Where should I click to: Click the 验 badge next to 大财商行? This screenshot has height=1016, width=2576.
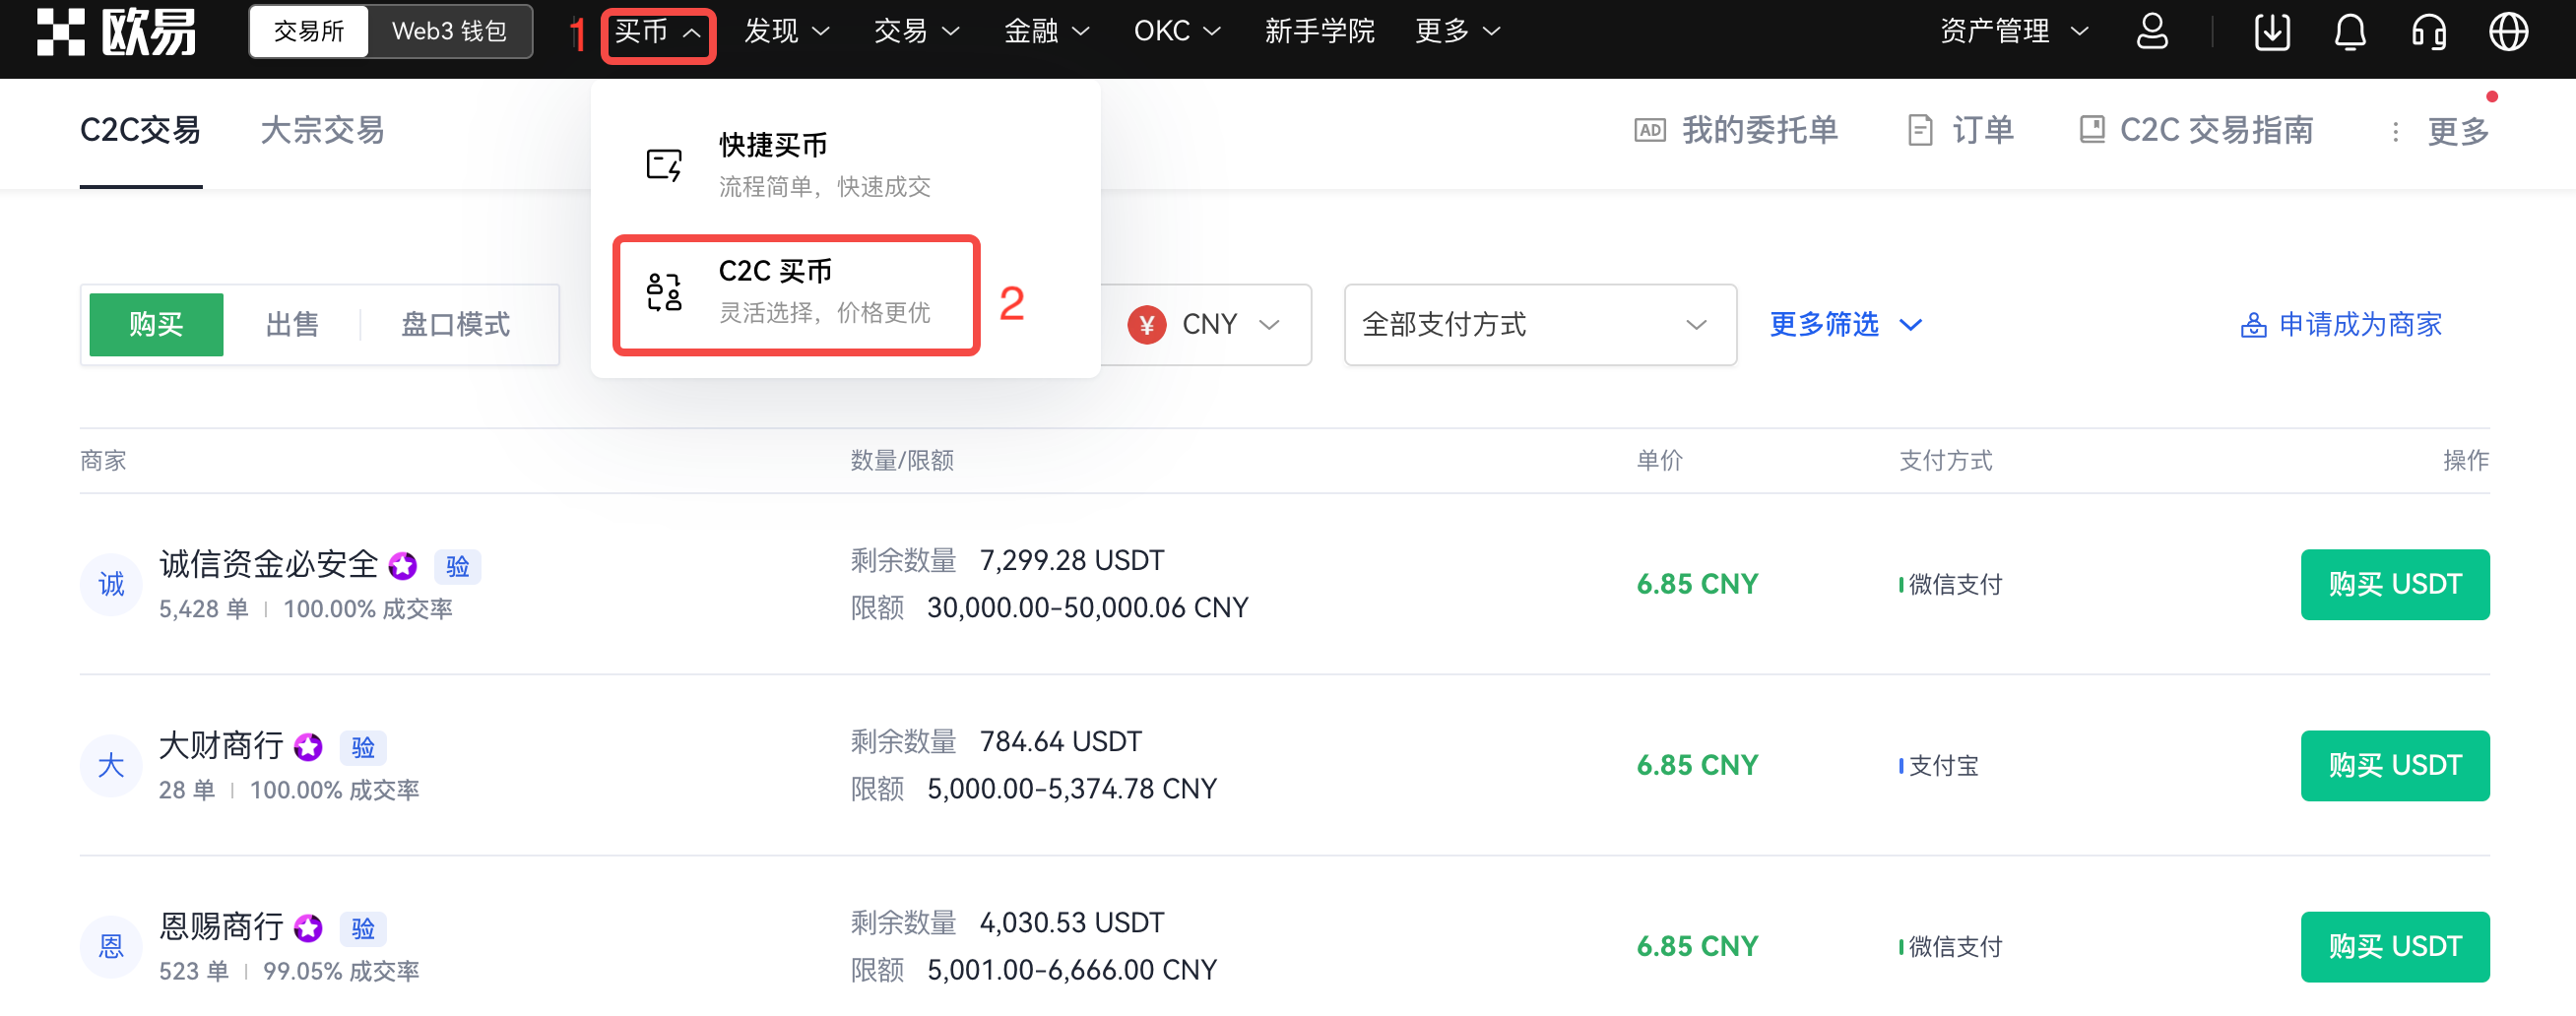pyautogui.click(x=363, y=747)
